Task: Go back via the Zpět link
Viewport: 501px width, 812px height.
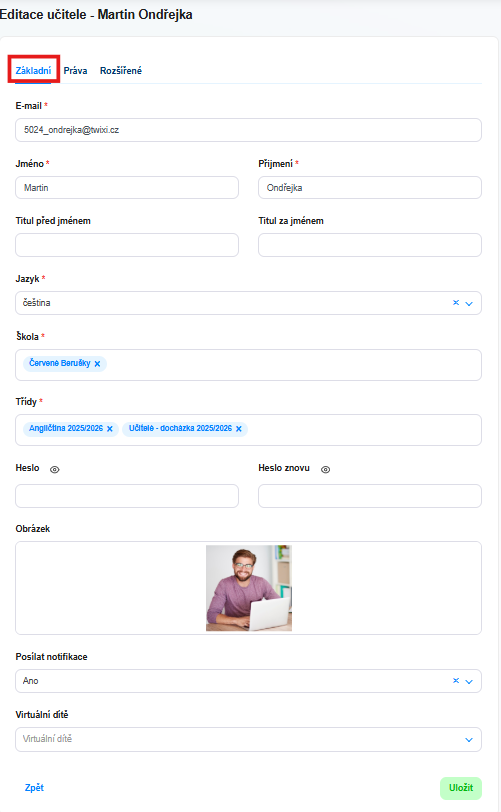Action: (34, 788)
